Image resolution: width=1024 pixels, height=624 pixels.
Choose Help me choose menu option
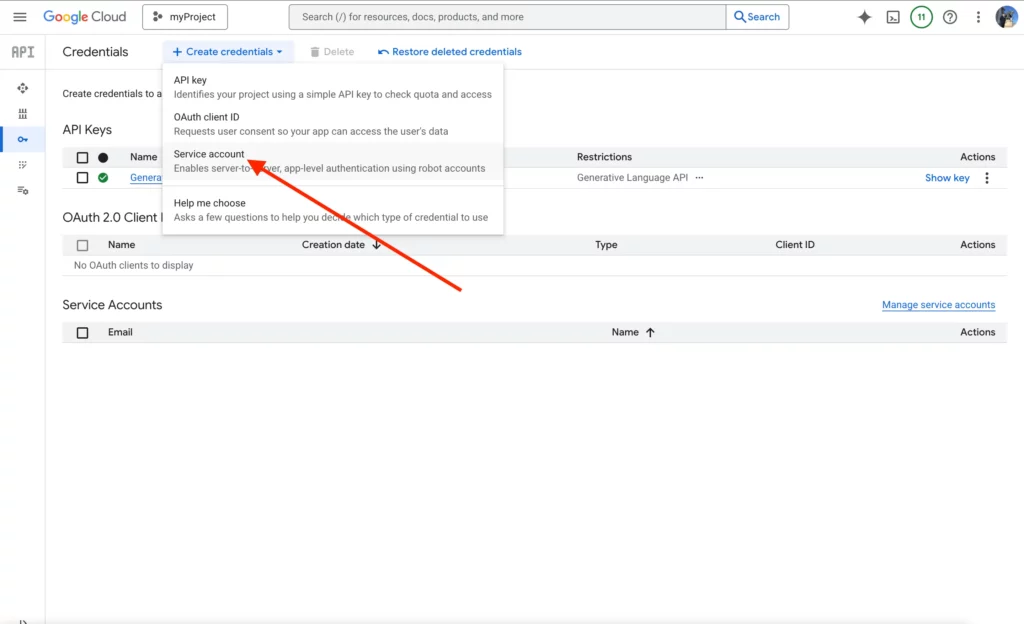pyautogui.click(x=332, y=210)
